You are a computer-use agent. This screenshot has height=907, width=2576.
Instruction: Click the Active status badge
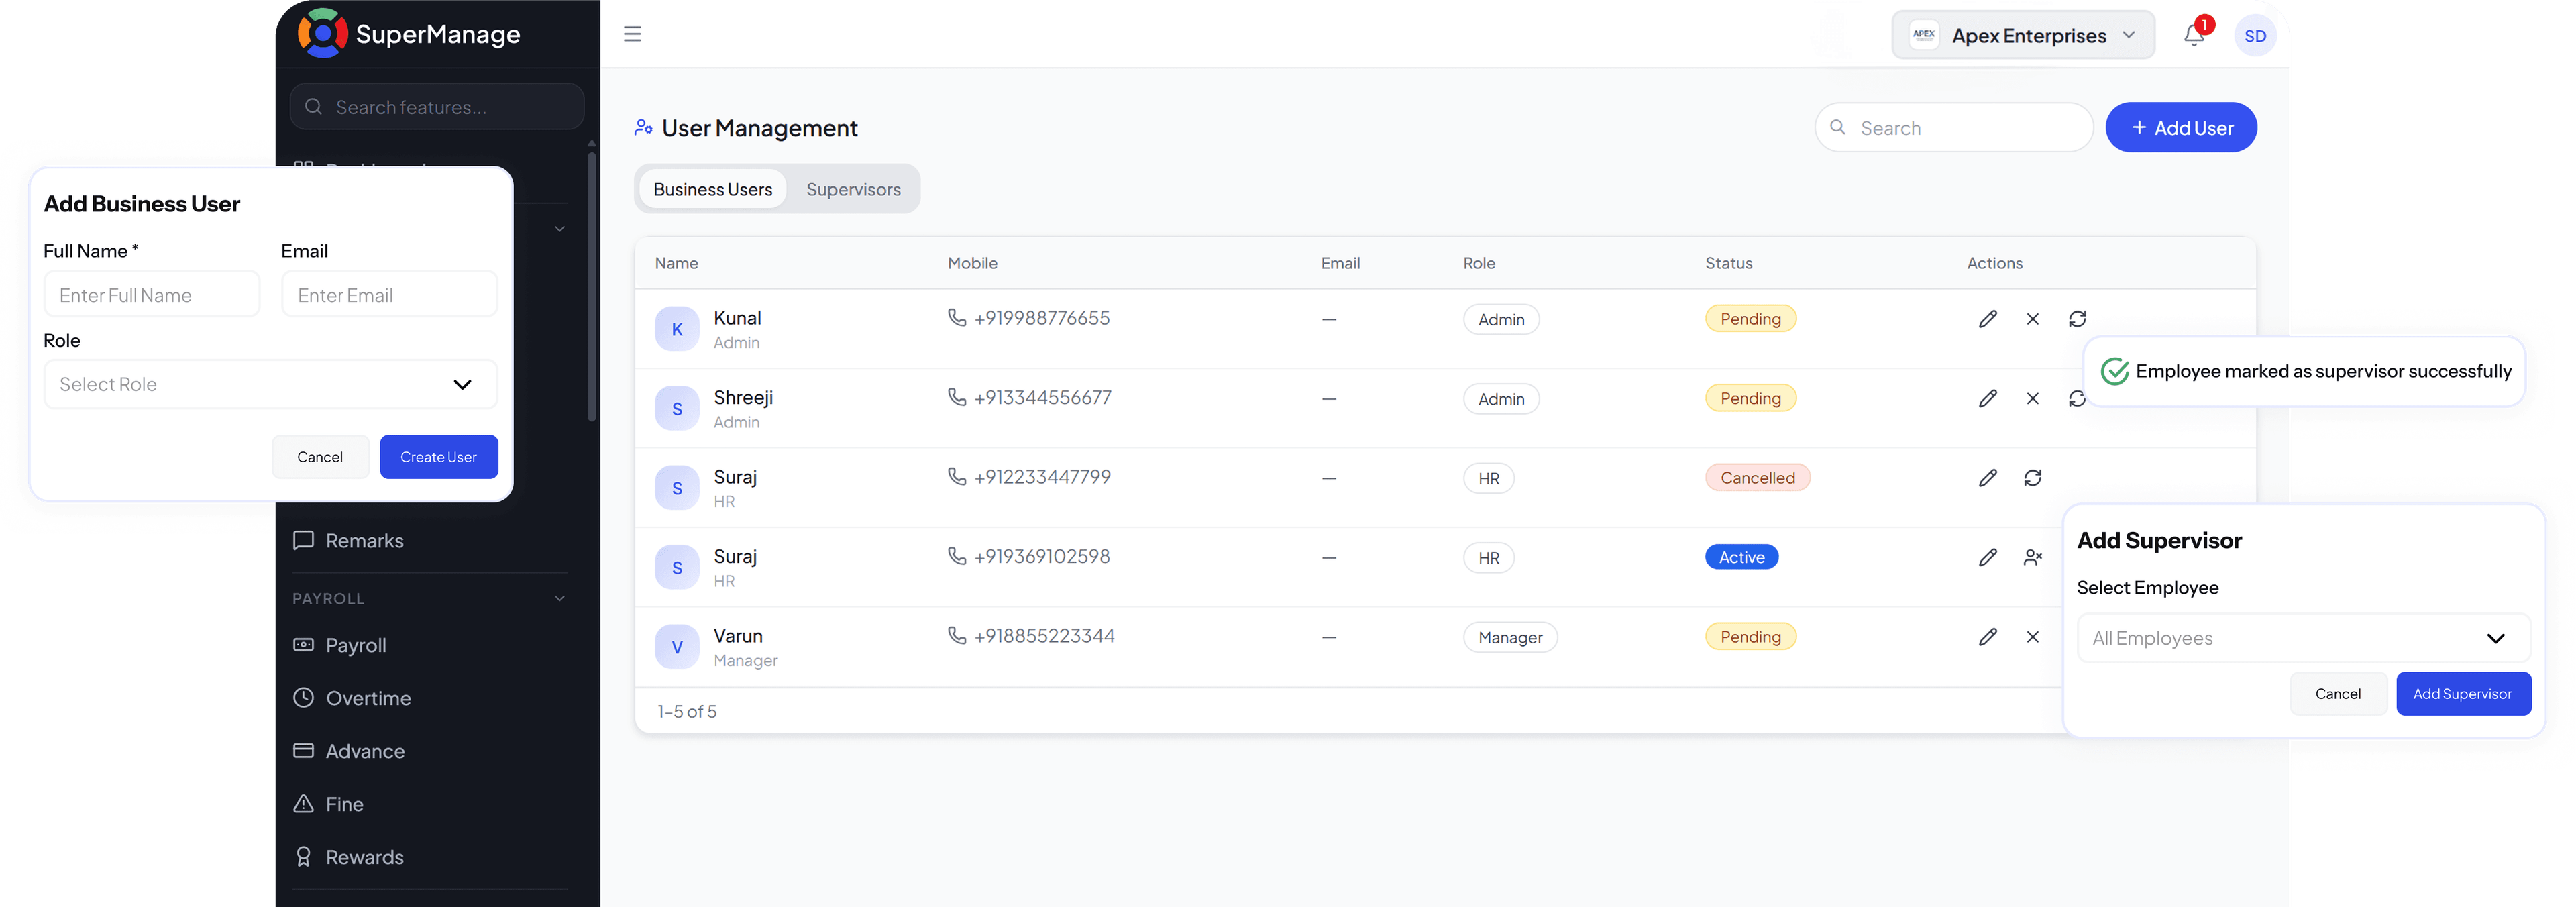coord(1741,557)
